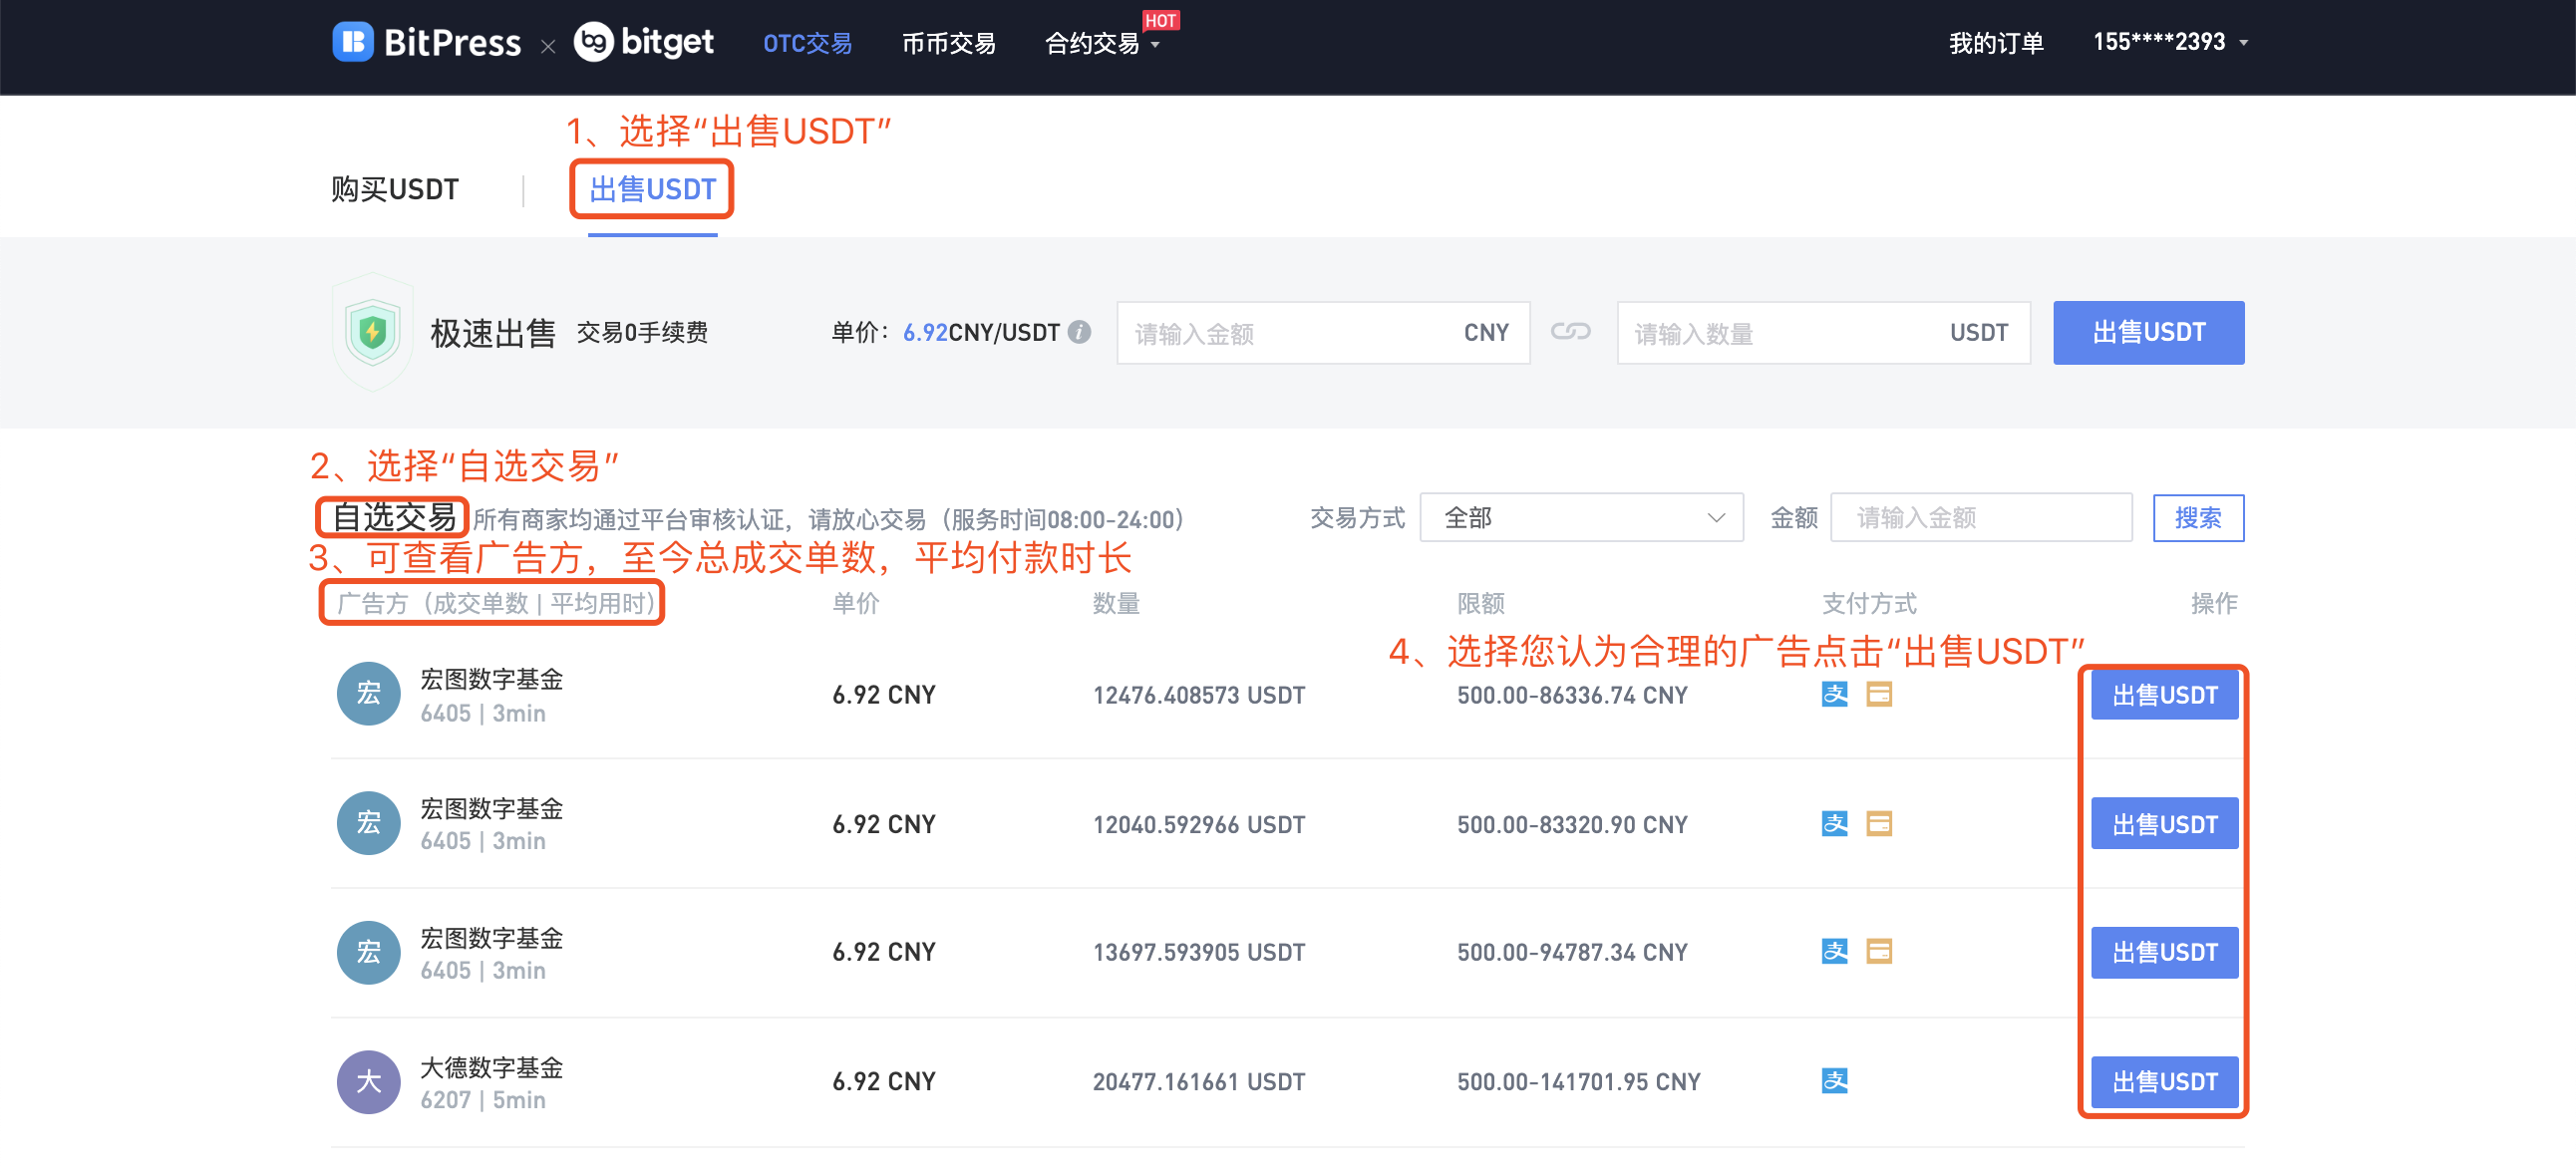This screenshot has width=2576, height=1172.
Task: Click the BitPress logo icon
Action: tap(352, 42)
